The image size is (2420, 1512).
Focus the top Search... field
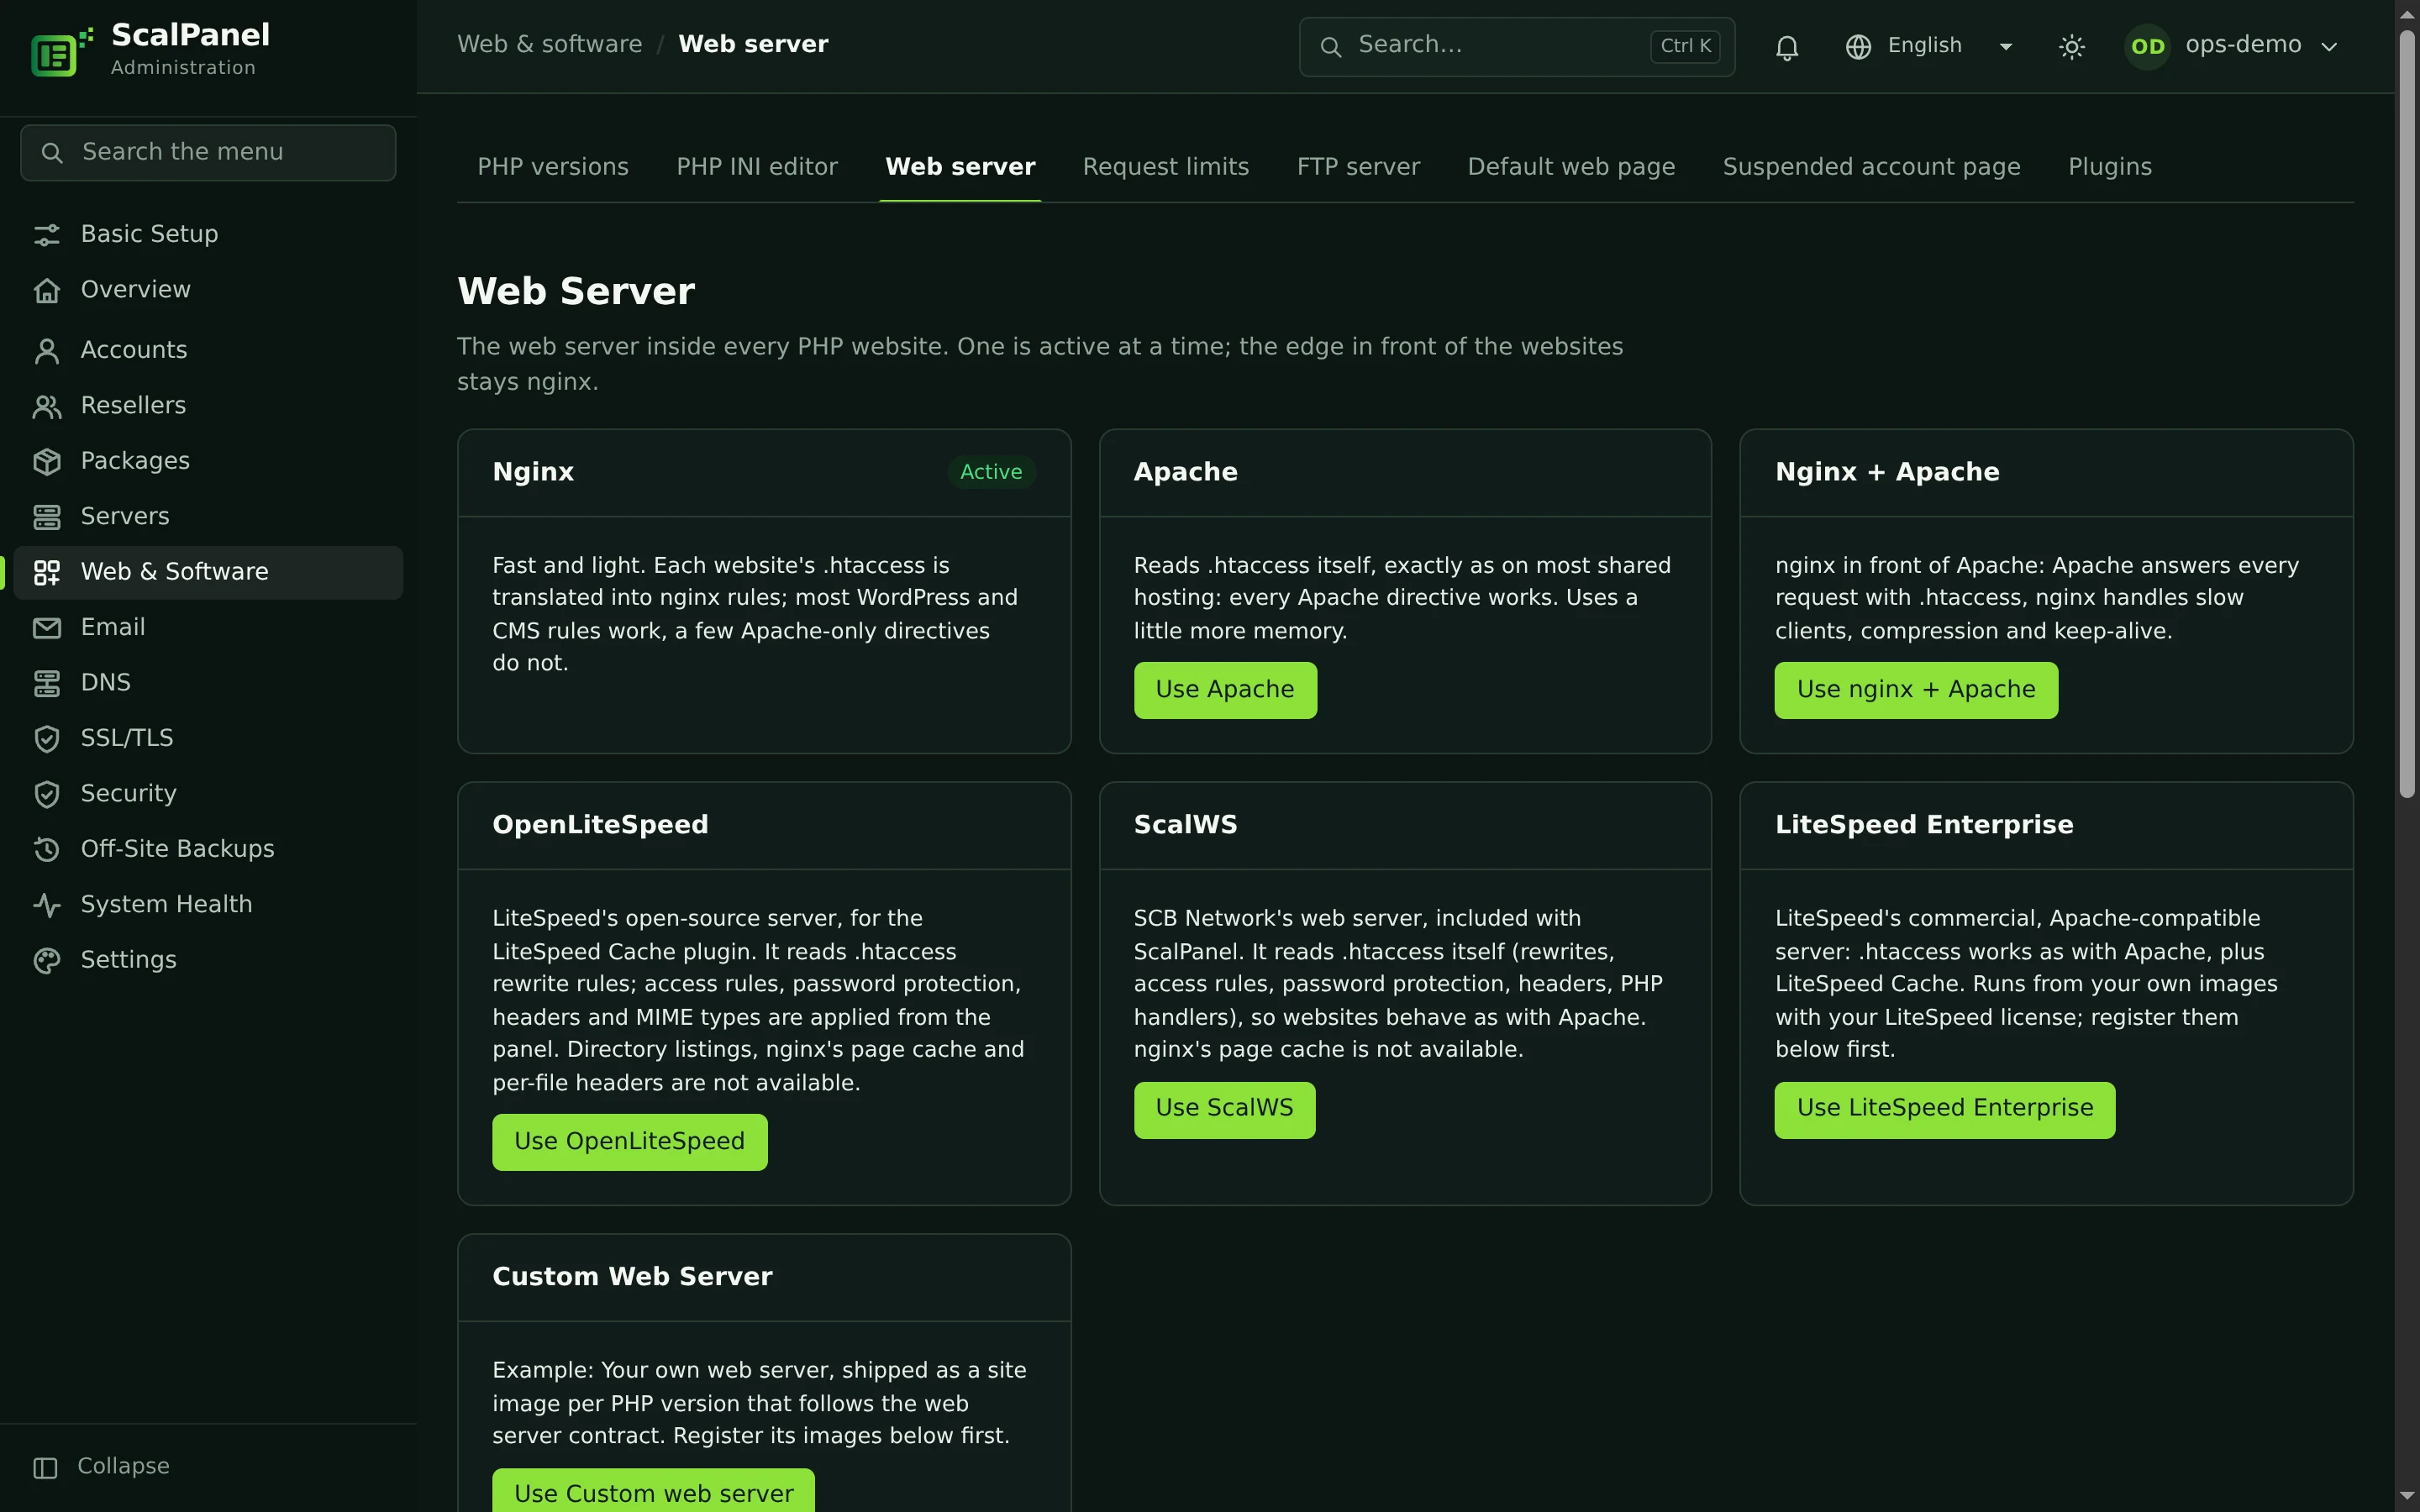[1516, 46]
